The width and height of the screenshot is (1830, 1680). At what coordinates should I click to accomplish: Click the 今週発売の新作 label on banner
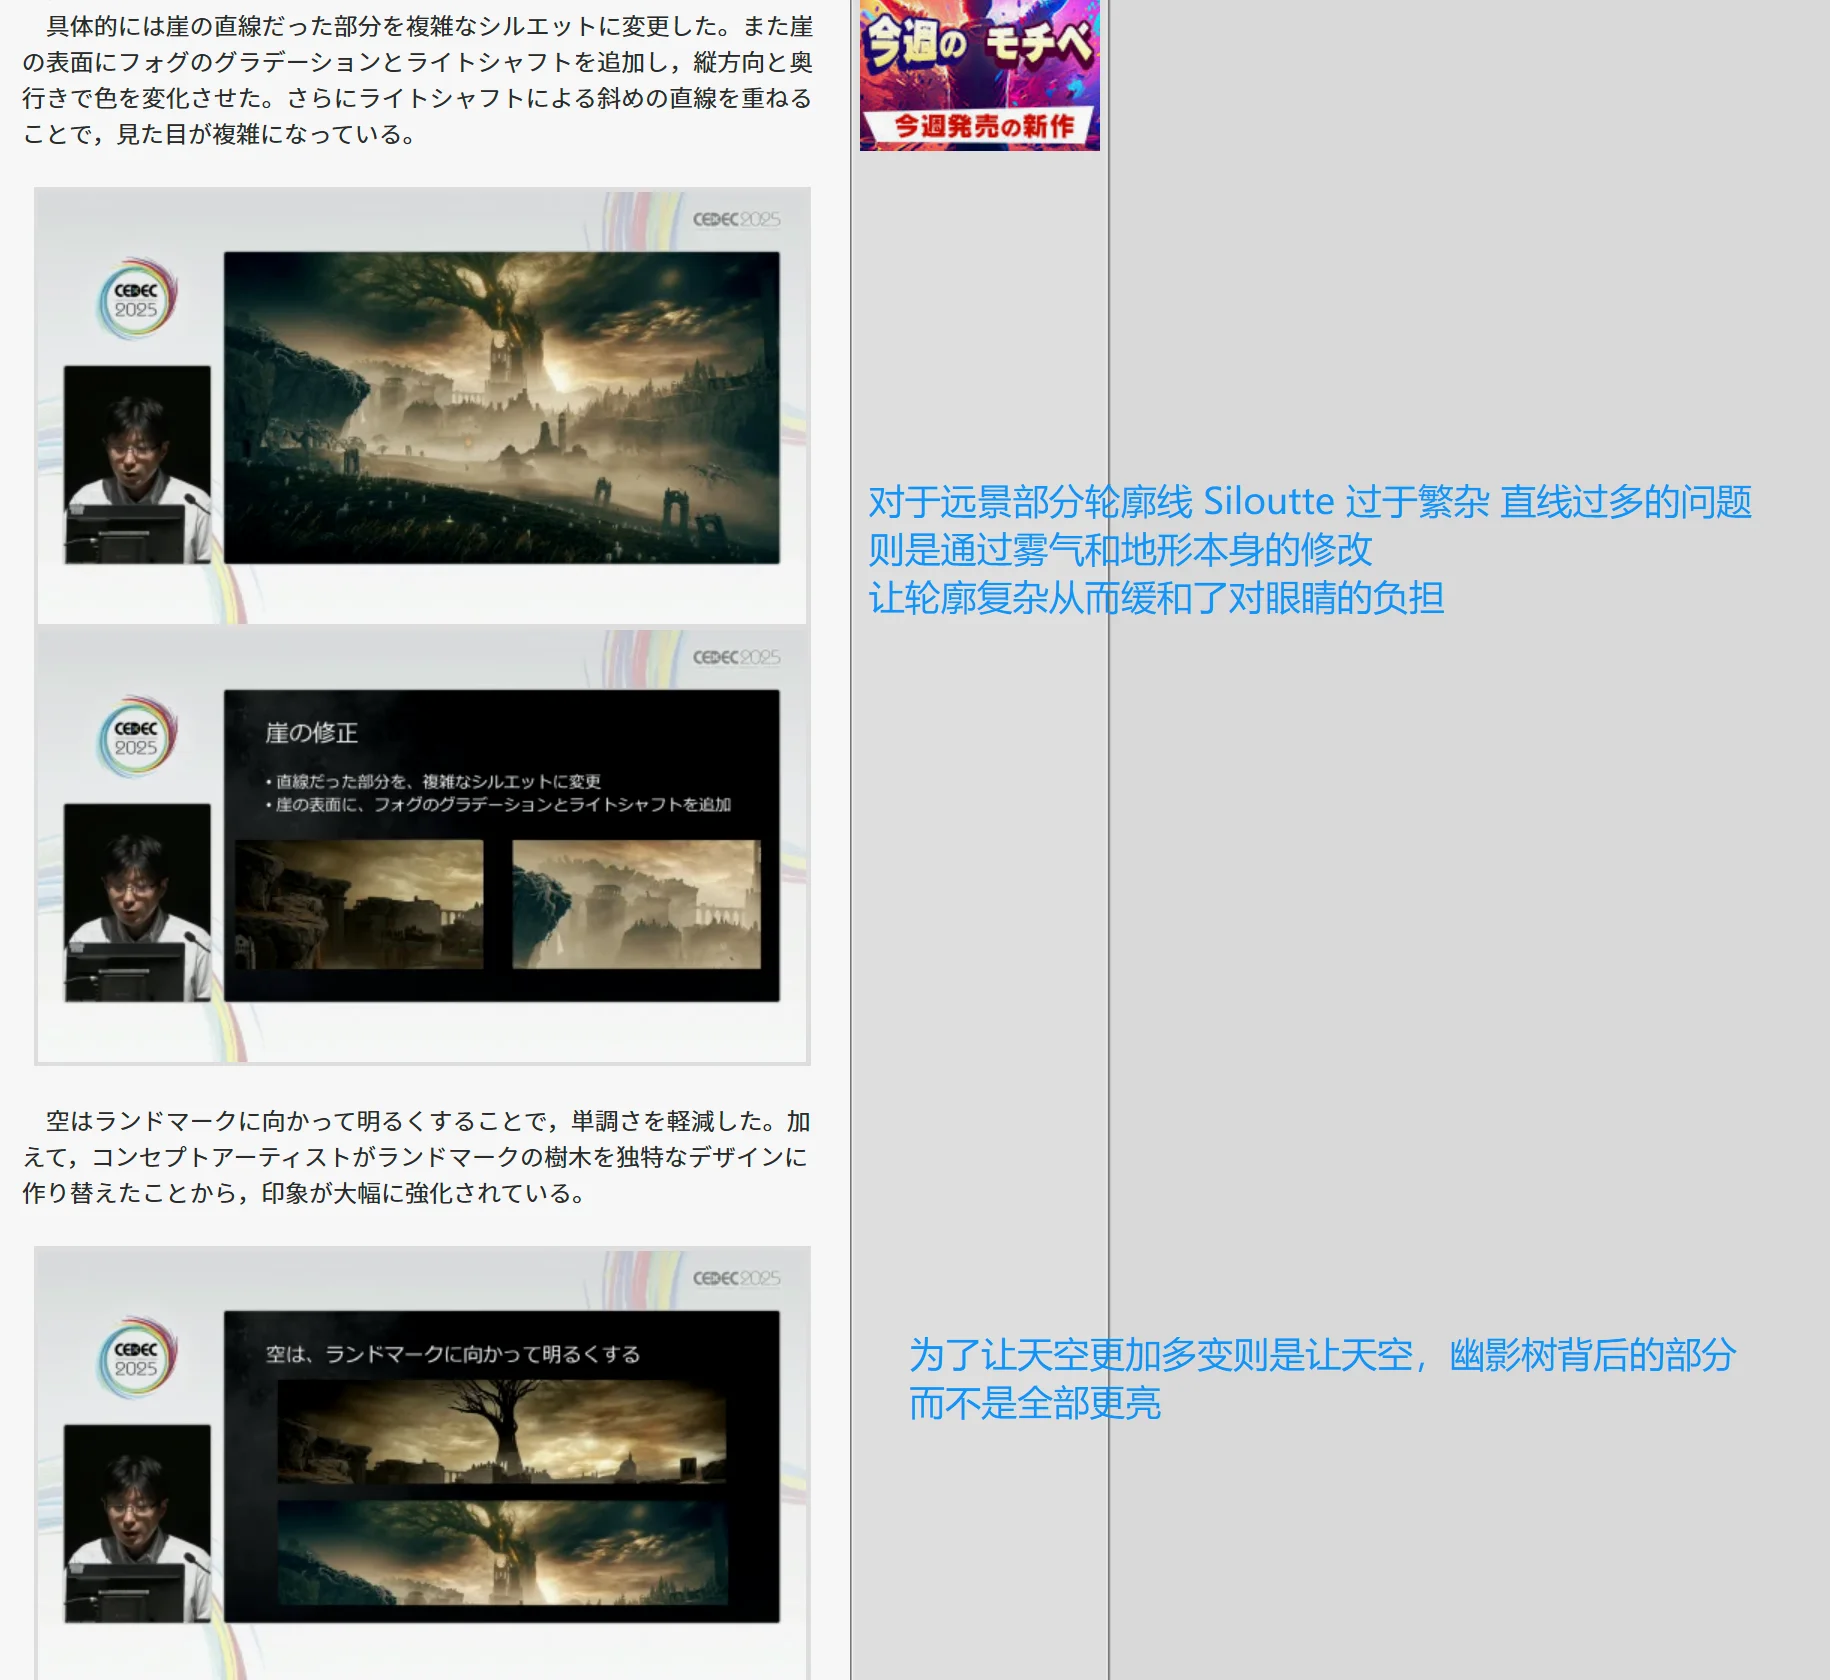point(983,126)
